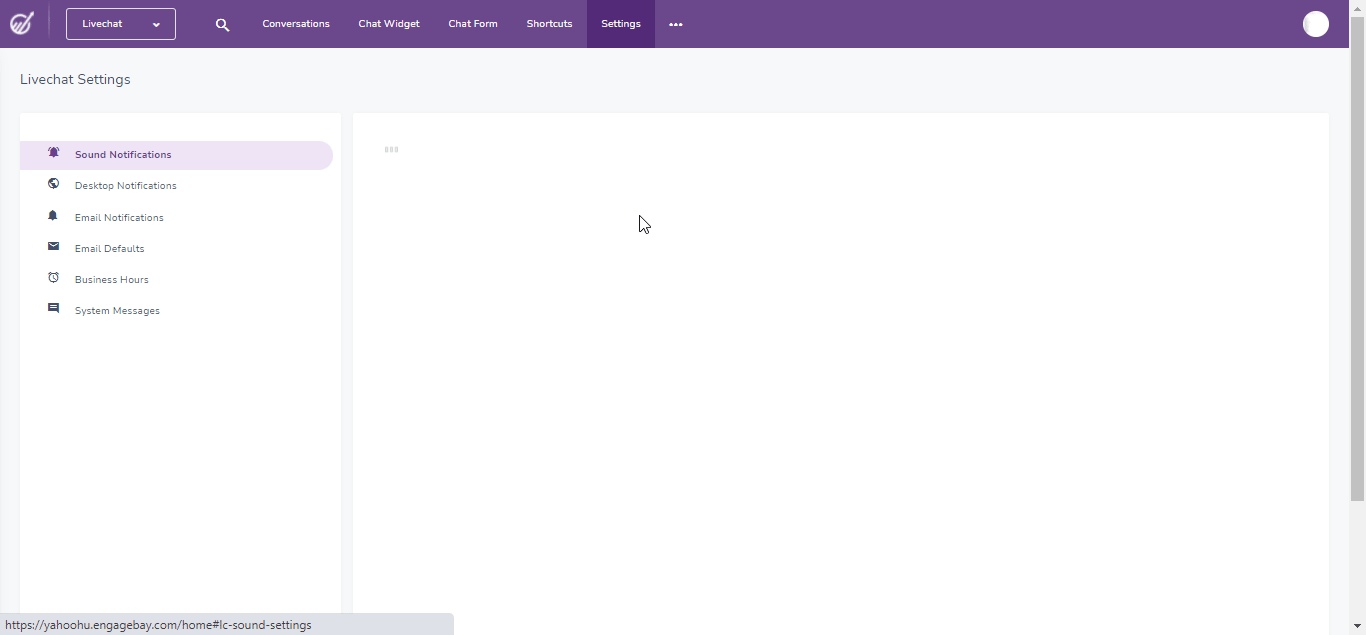
Task: Go to the Conversations tab
Action: pyautogui.click(x=296, y=24)
